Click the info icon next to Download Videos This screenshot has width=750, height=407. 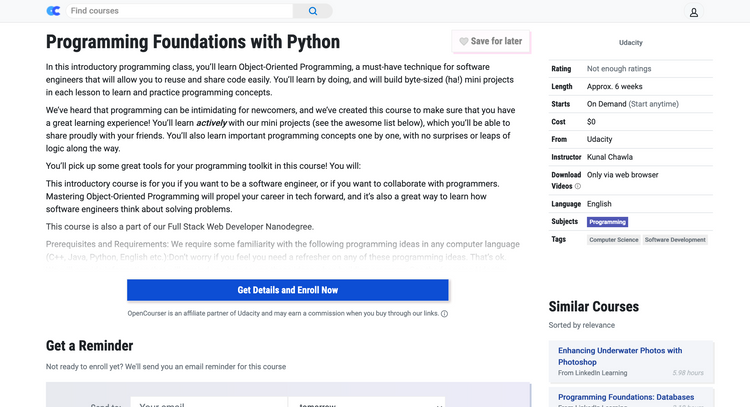click(x=577, y=186)
